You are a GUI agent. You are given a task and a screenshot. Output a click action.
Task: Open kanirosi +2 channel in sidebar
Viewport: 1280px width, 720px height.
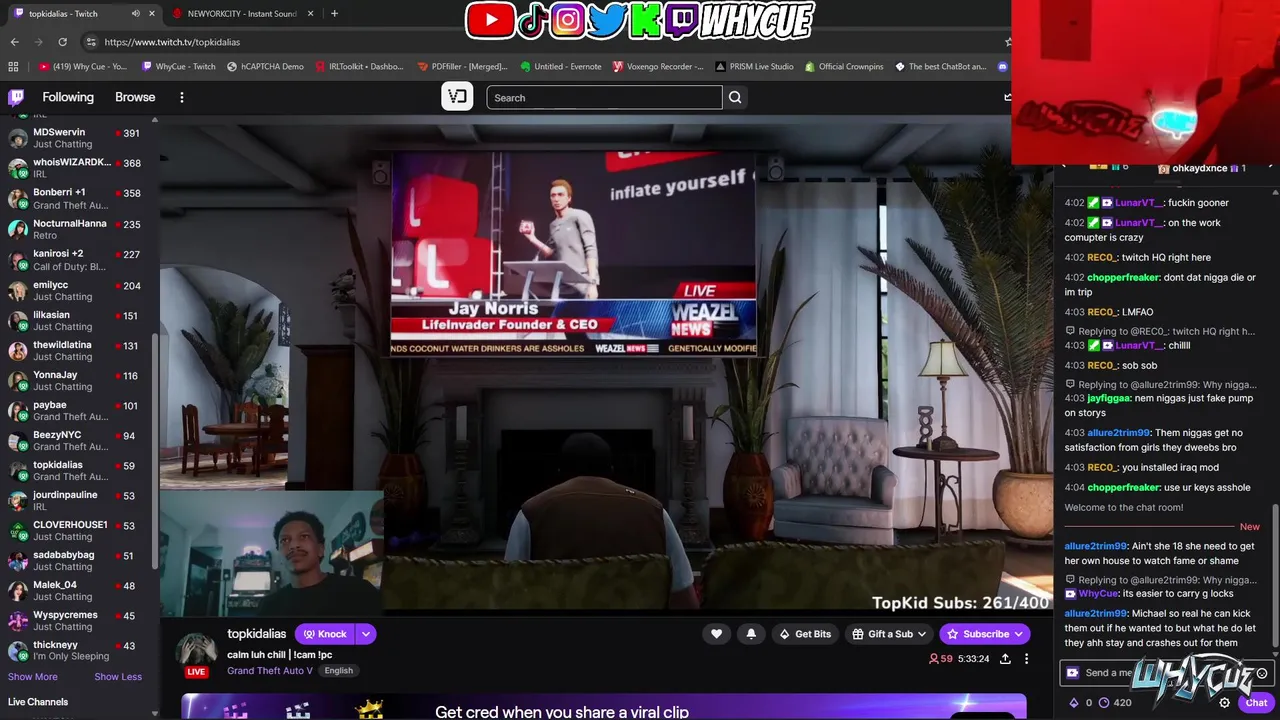click(77, 260)
